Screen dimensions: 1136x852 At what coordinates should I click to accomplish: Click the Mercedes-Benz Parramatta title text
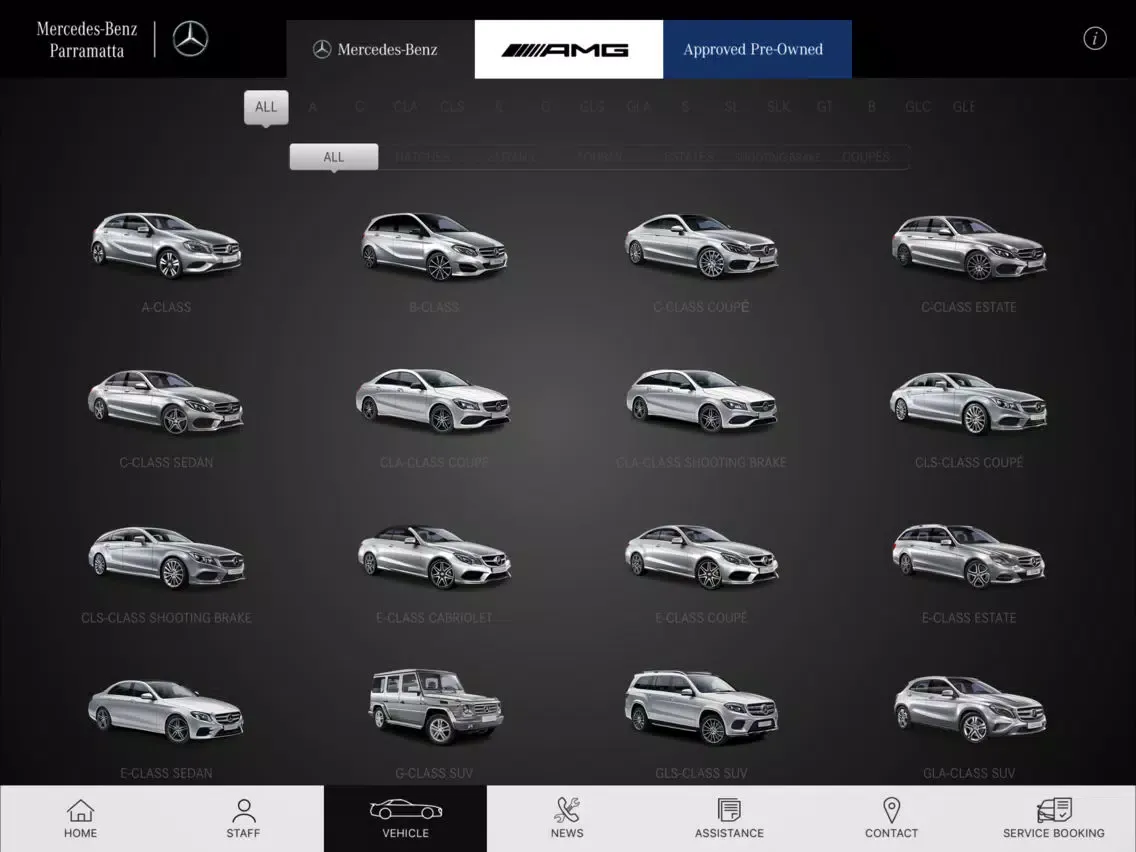(x=86, y=39)
